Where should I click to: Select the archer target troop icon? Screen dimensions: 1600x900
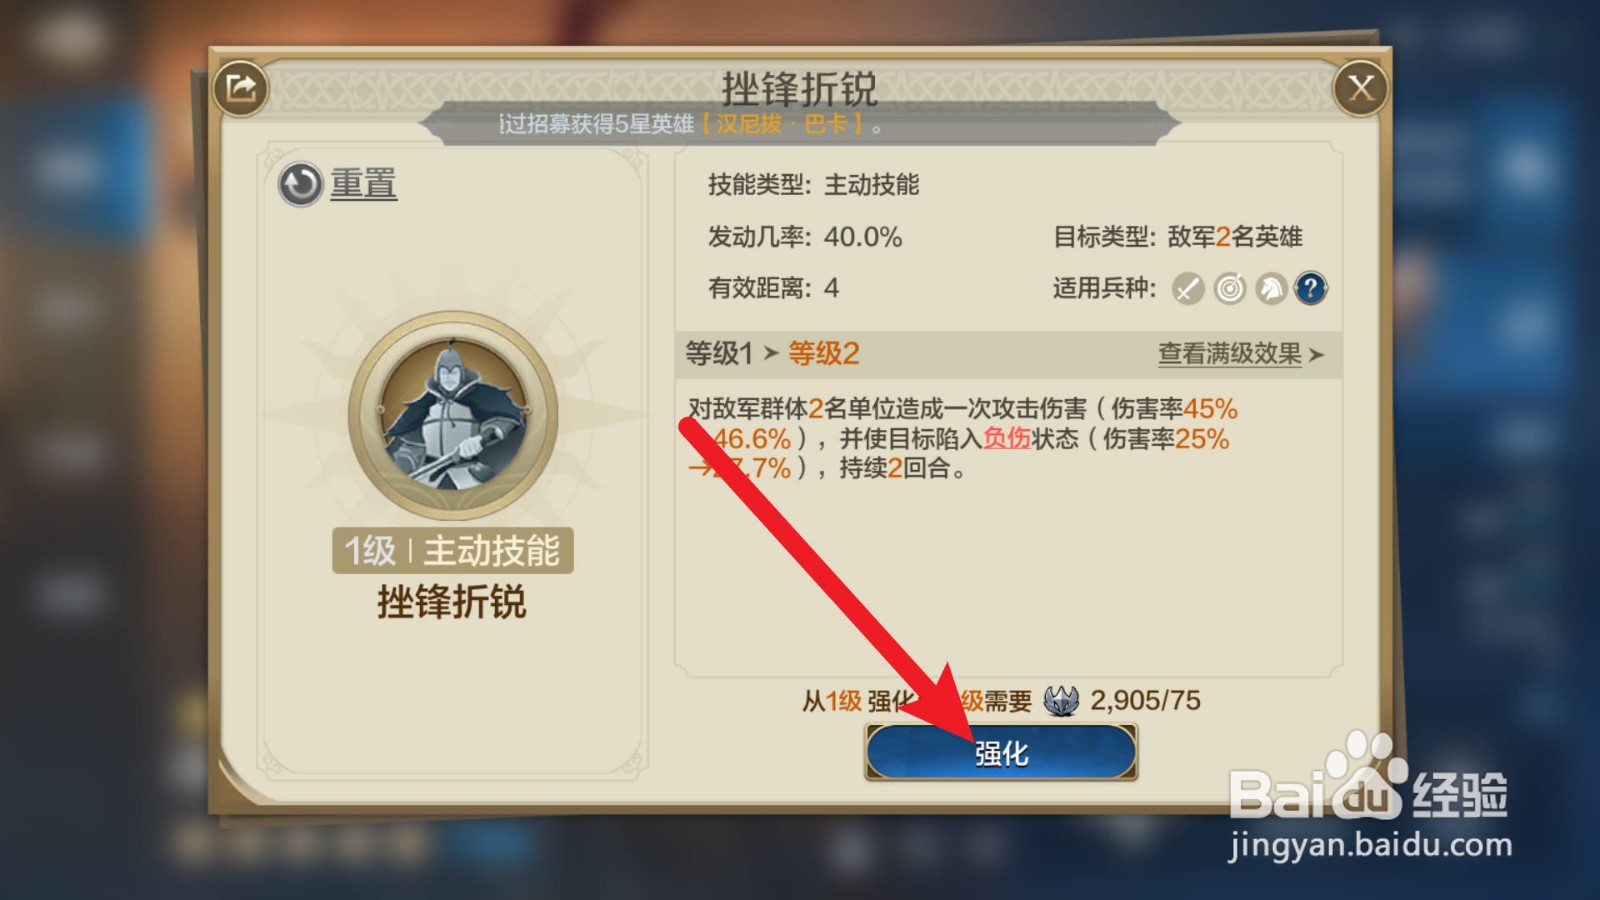click(x=1230, y=289)
